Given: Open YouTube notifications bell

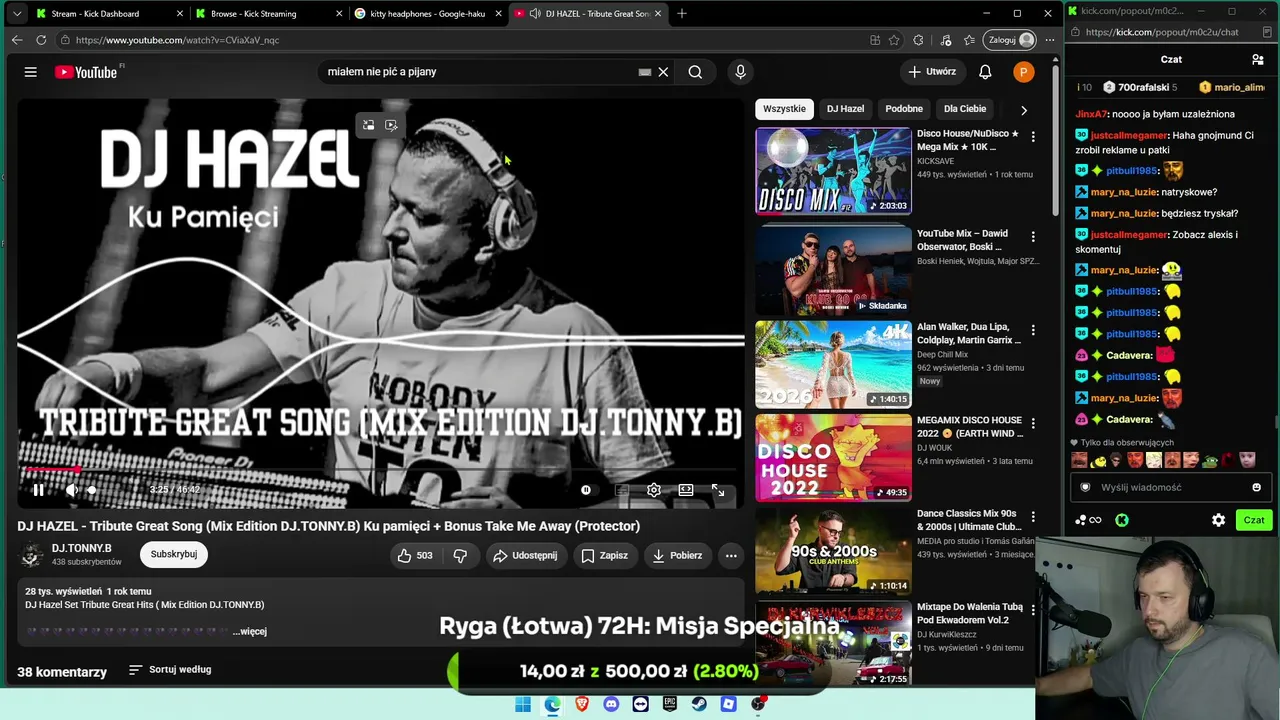Looking at the screenshot, I should click(985, 72).
